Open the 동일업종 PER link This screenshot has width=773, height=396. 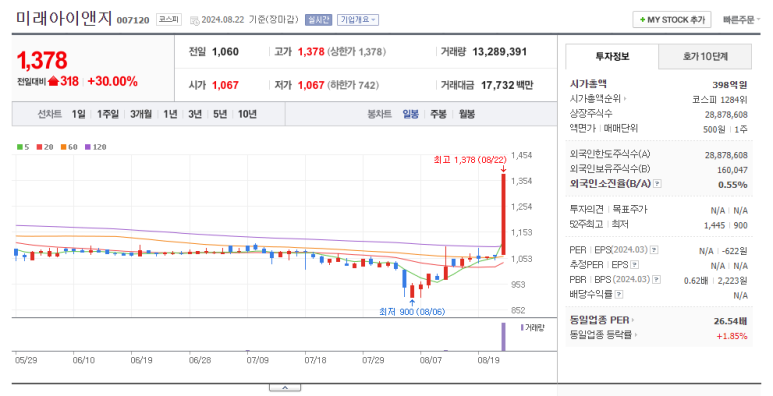pyautogui.click(x=601, y=320)
